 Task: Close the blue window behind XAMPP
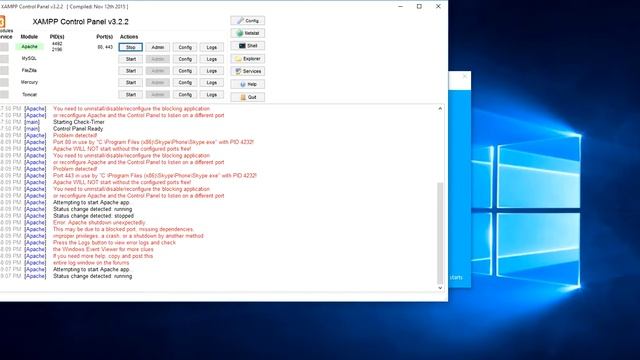[x=464, y=76]
